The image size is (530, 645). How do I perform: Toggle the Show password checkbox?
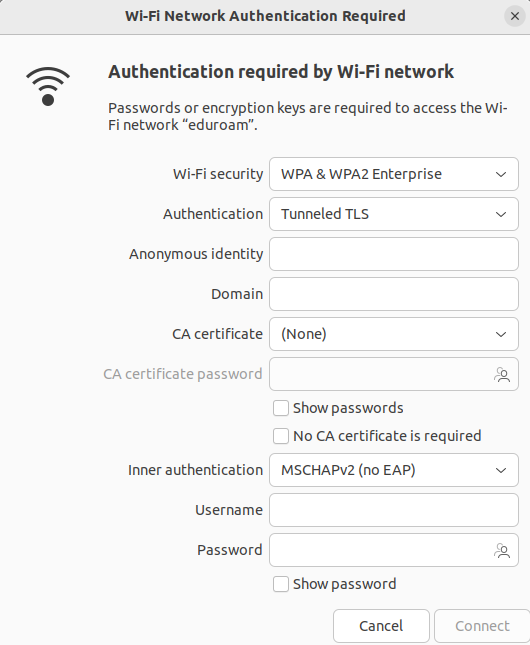(281, 584)
